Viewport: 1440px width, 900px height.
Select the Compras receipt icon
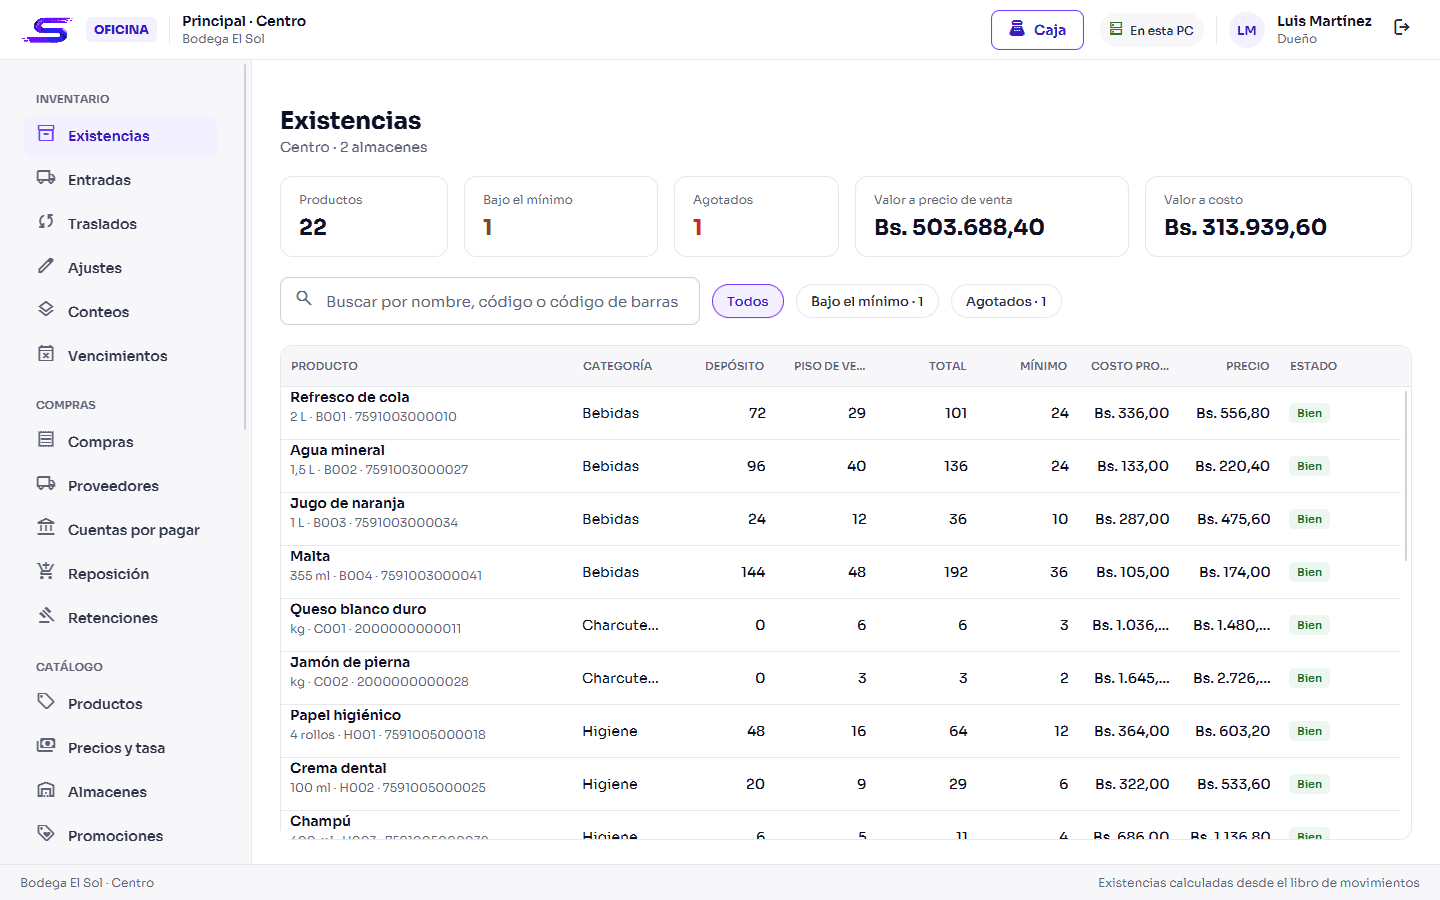point(46,440)
